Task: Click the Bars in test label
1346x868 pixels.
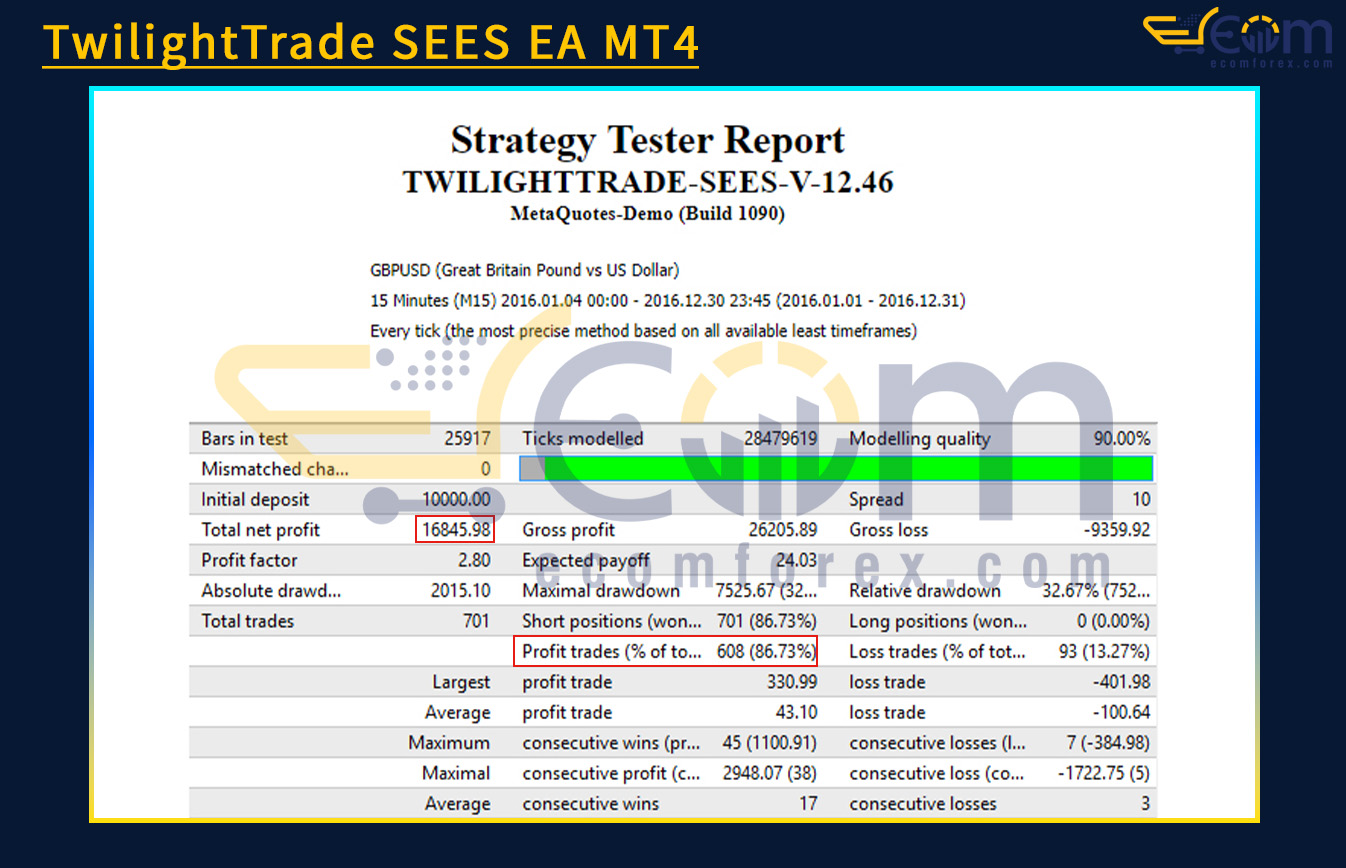Action: [x=244, y=438]
